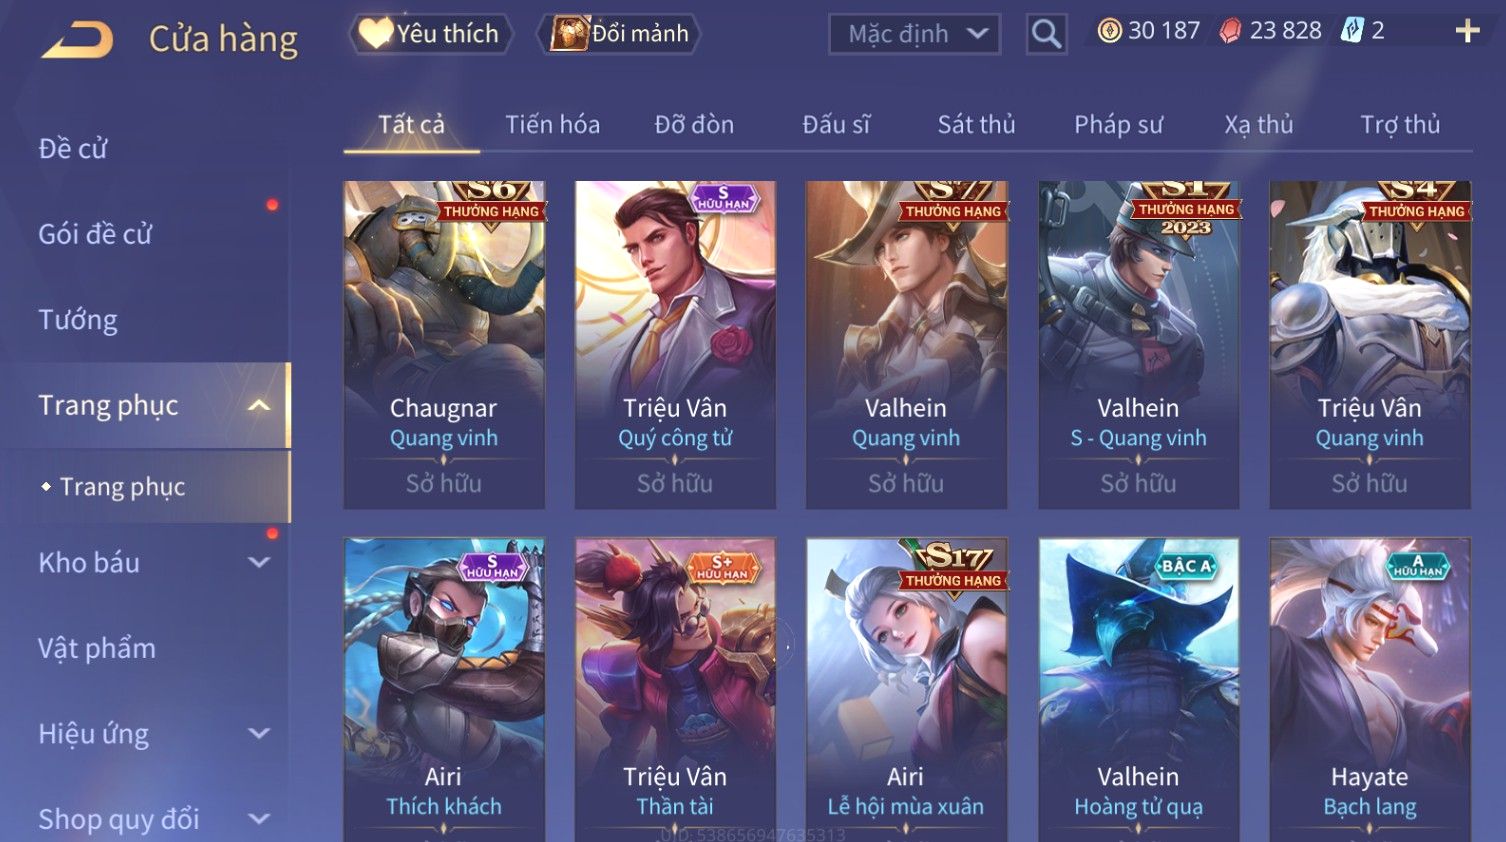Select Hayate Bạch lang skin card
The width and height of the screenshot is (1506, 842).
1370,690
